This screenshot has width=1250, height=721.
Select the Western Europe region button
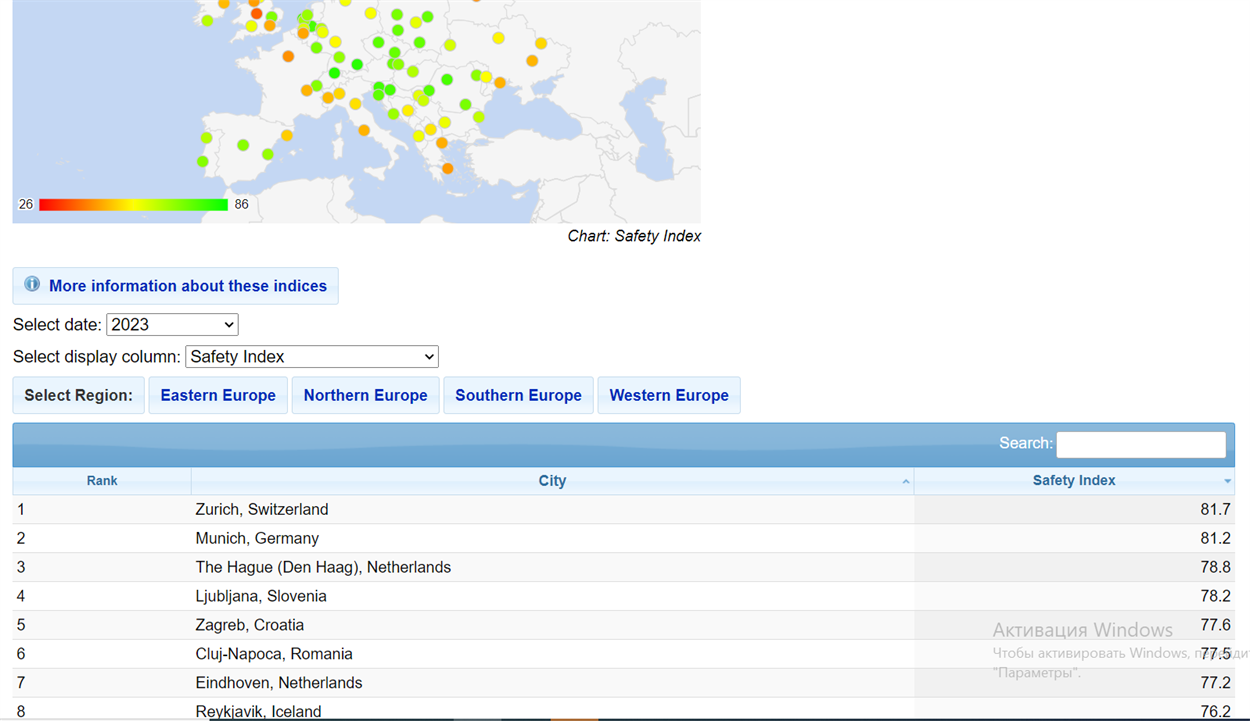[x=669, y=395]
